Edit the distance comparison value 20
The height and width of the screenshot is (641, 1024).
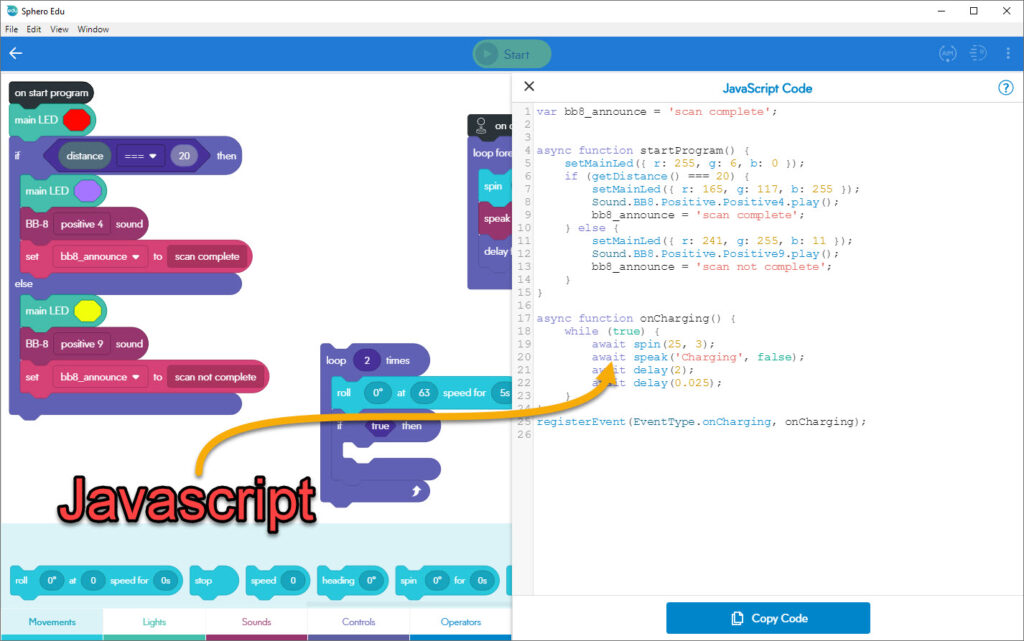click(184, 156)
